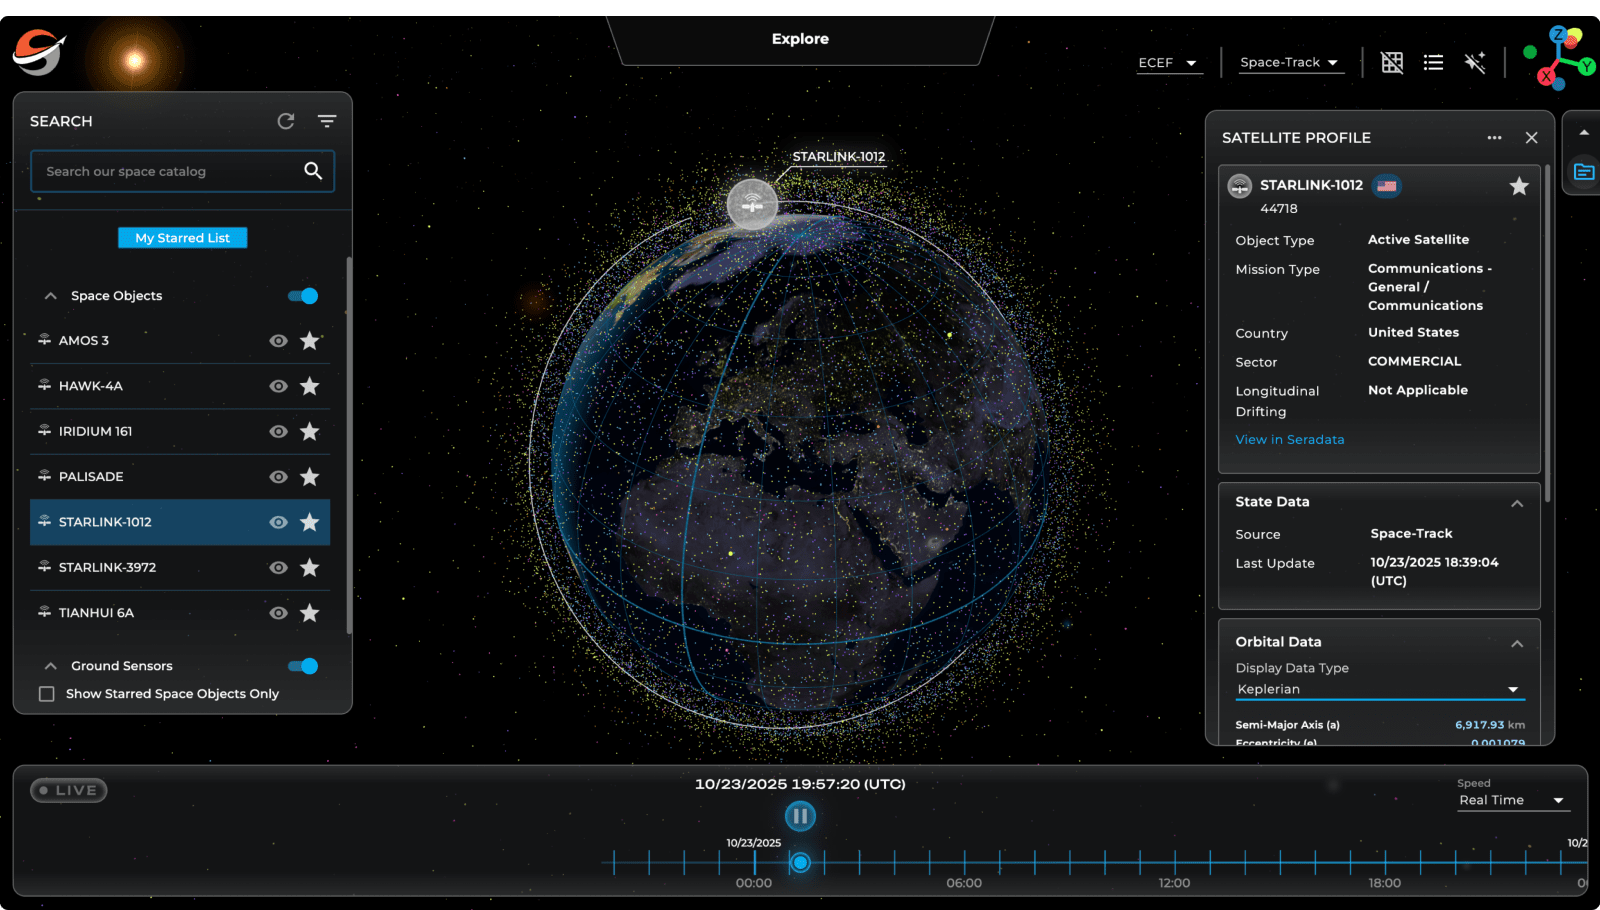Close the Satellite Profile panel
This screenshot has width=1600, height=910.
pyautogui.click(x=1531, y=138)
